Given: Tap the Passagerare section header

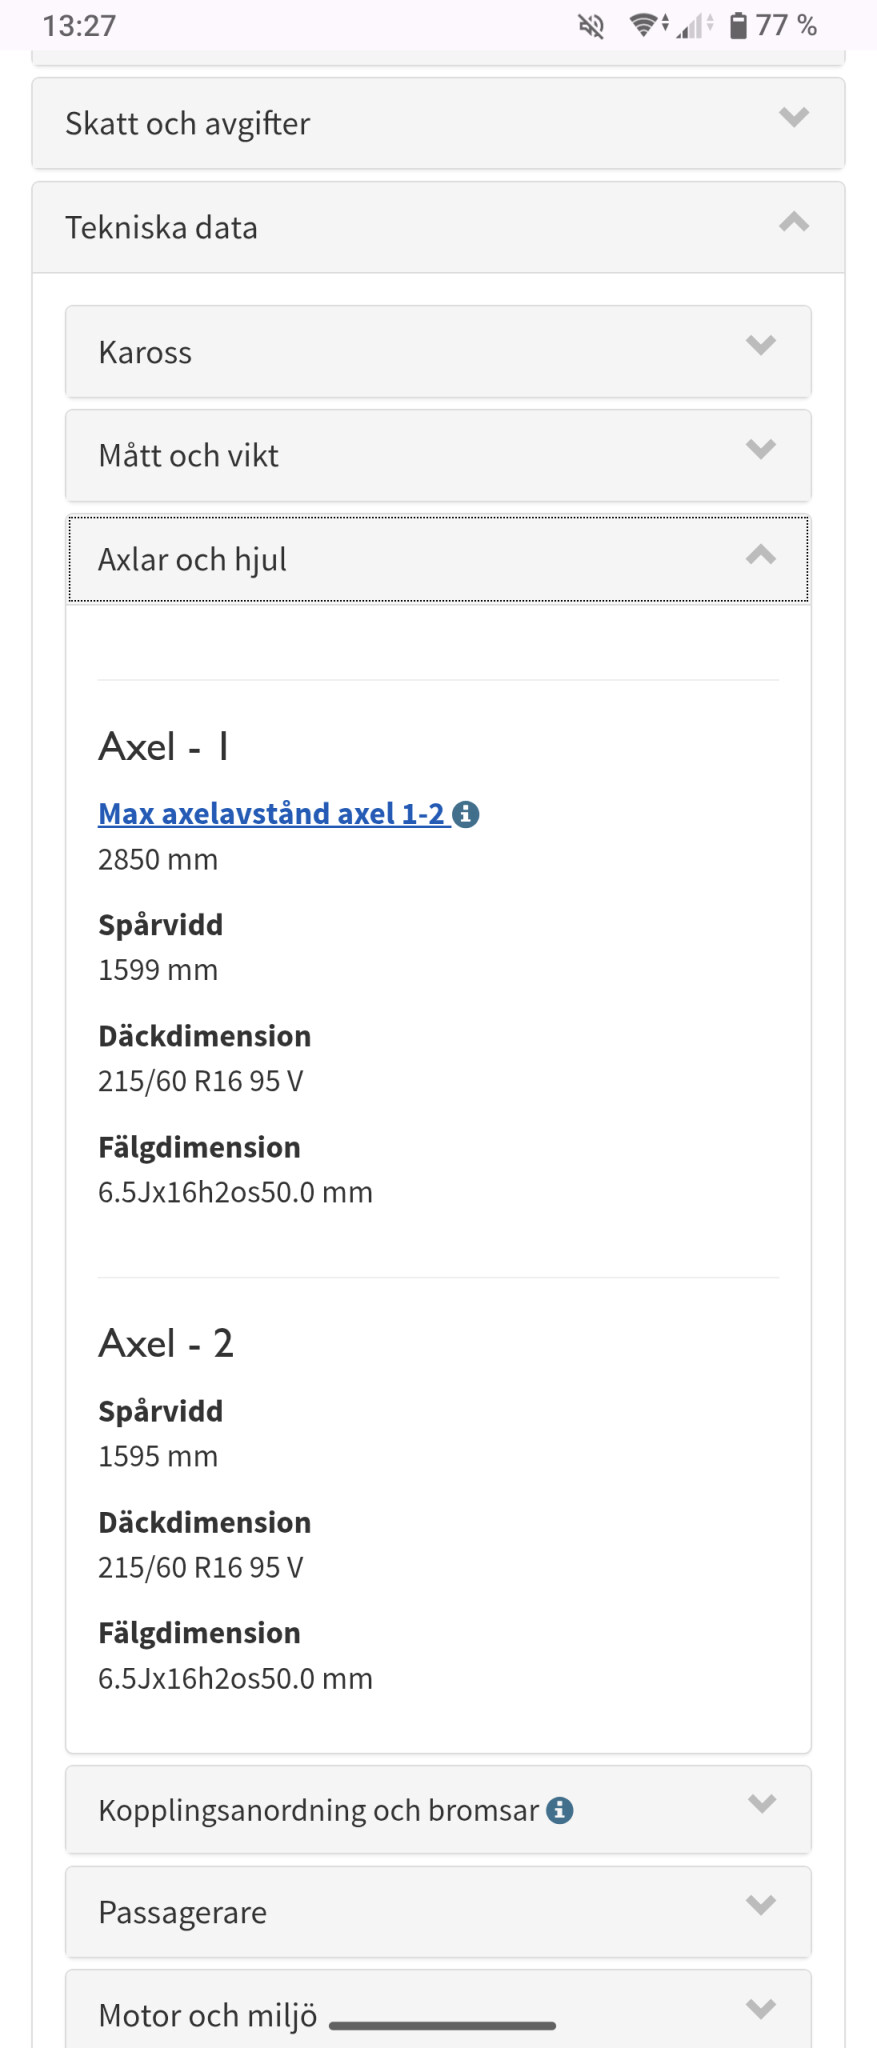Looking at the screenshot, I should [183, 1913].
